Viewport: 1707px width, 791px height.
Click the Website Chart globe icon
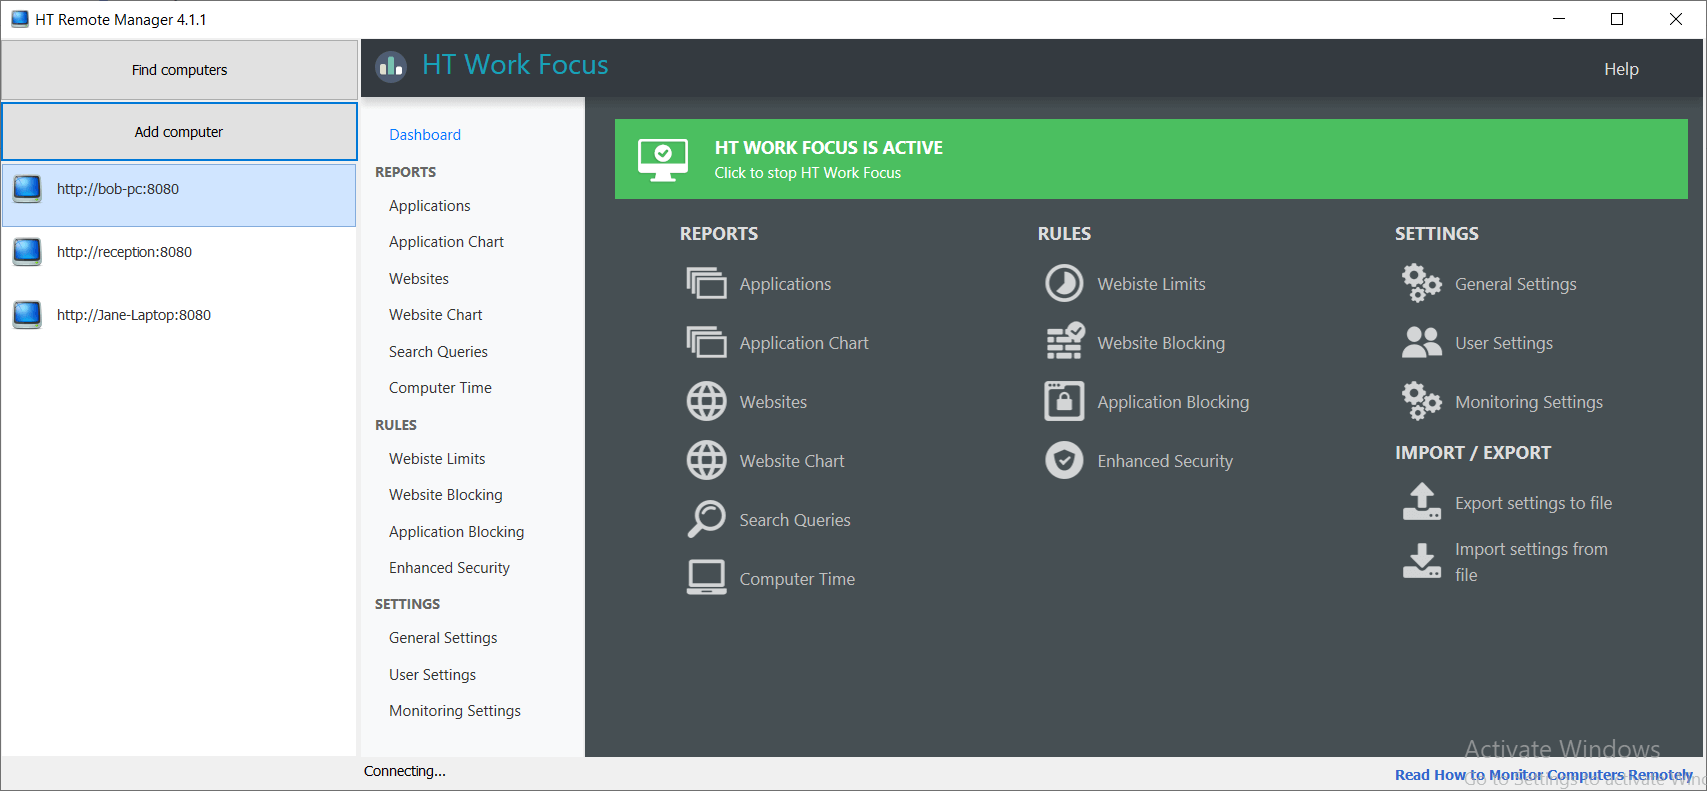(706, 461)
